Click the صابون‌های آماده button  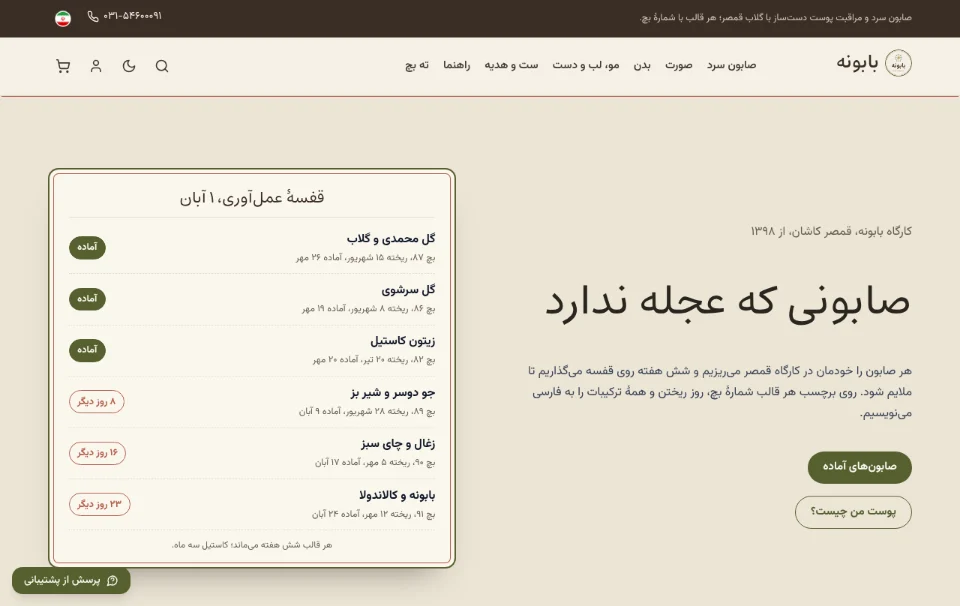click(860, 467)
